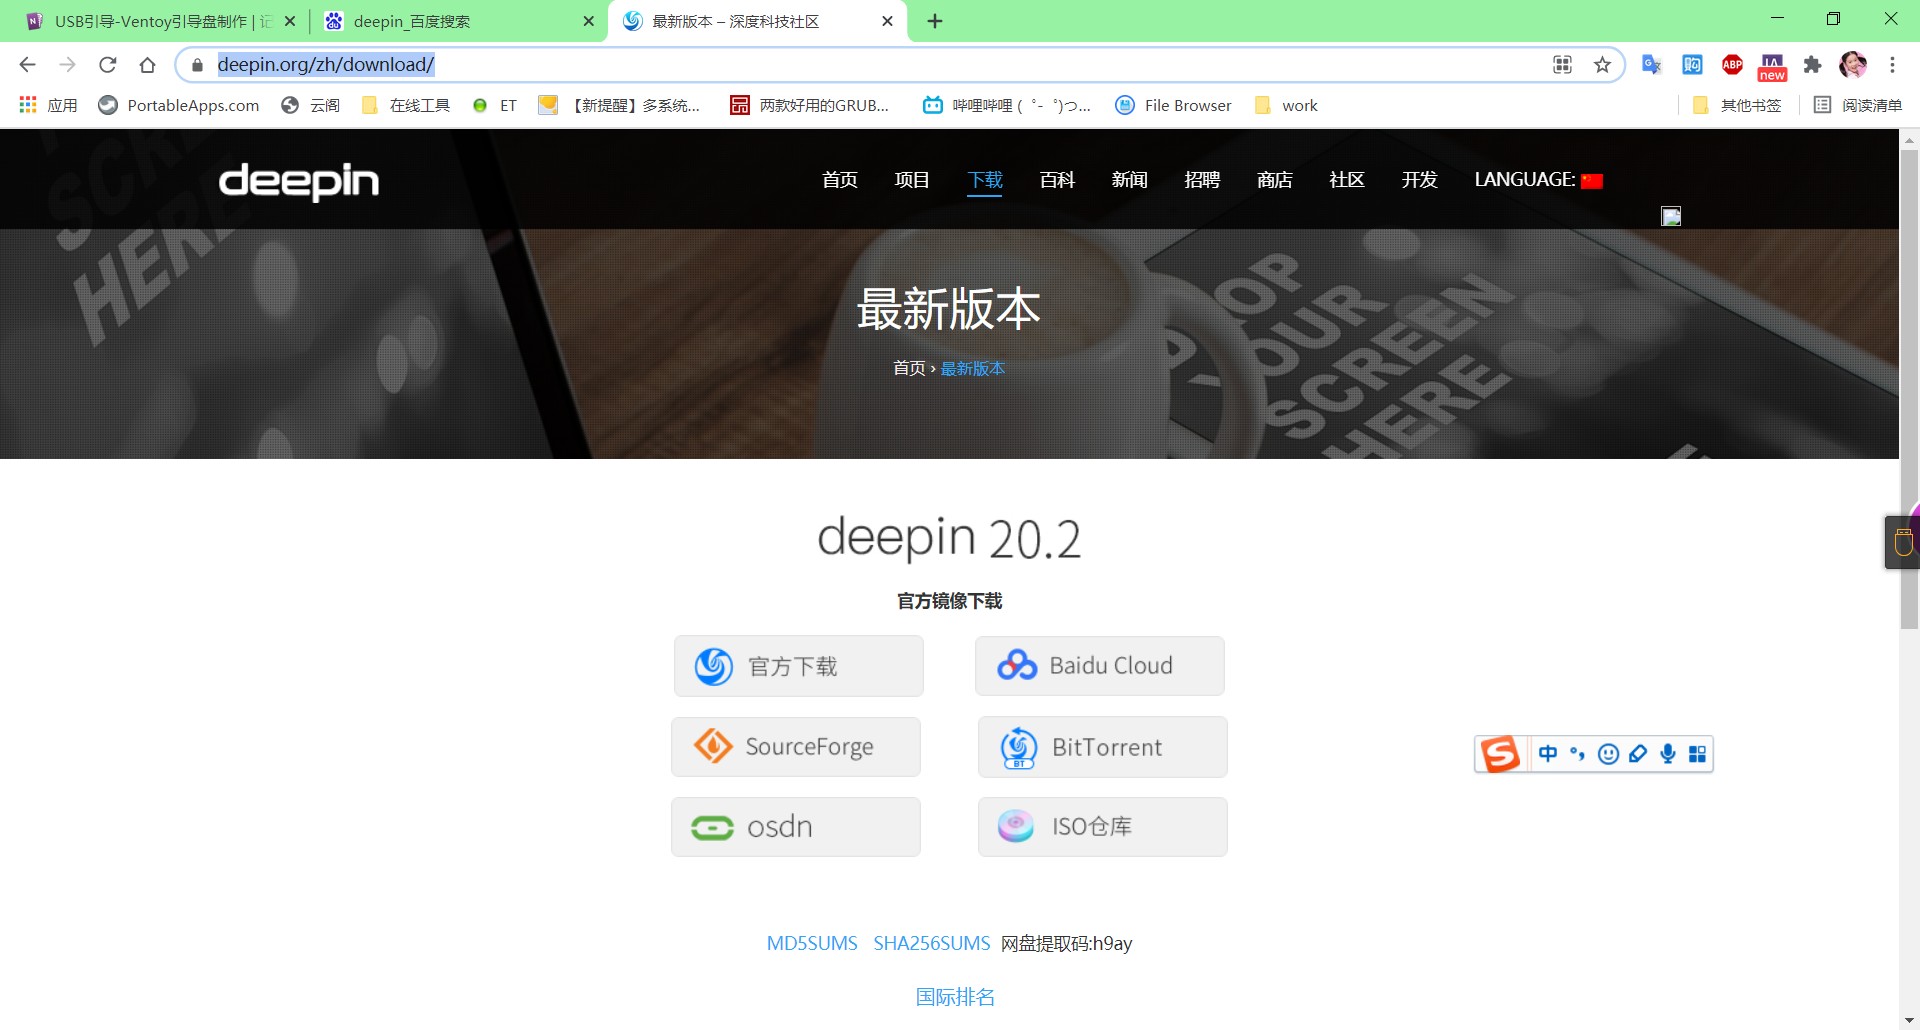Click the Baidu Cloud download button
Image resolution: width=1920 pixels, height=1030 pixels.
[x=1099, y=666]
